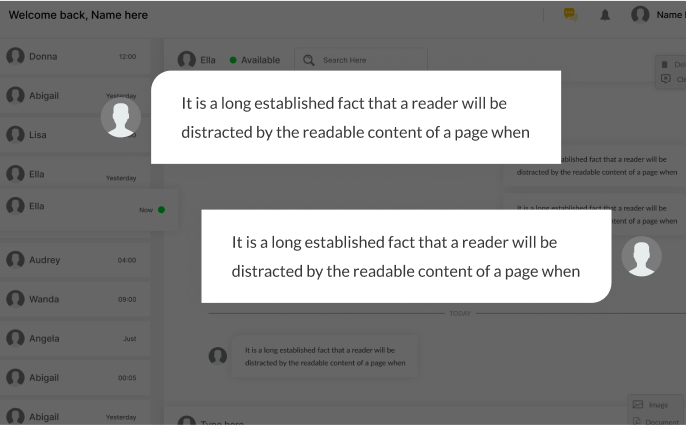The height and width of the screenshot is (426, 686).
Task: Open the Lisa conversation
Action: click(x=75, y=135)
